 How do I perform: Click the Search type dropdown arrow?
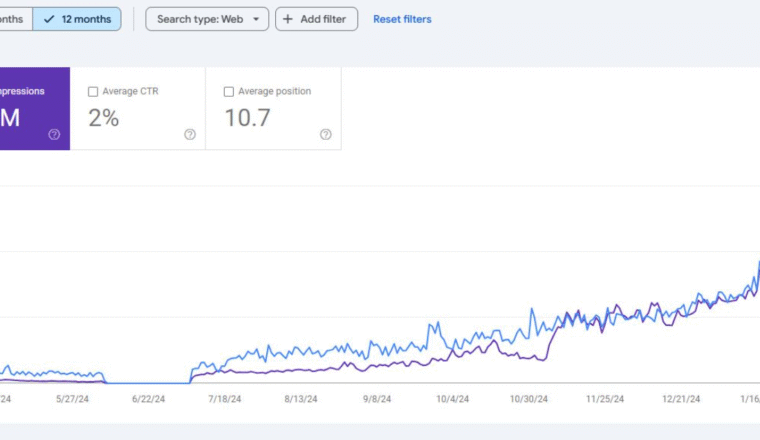(256, 19)
